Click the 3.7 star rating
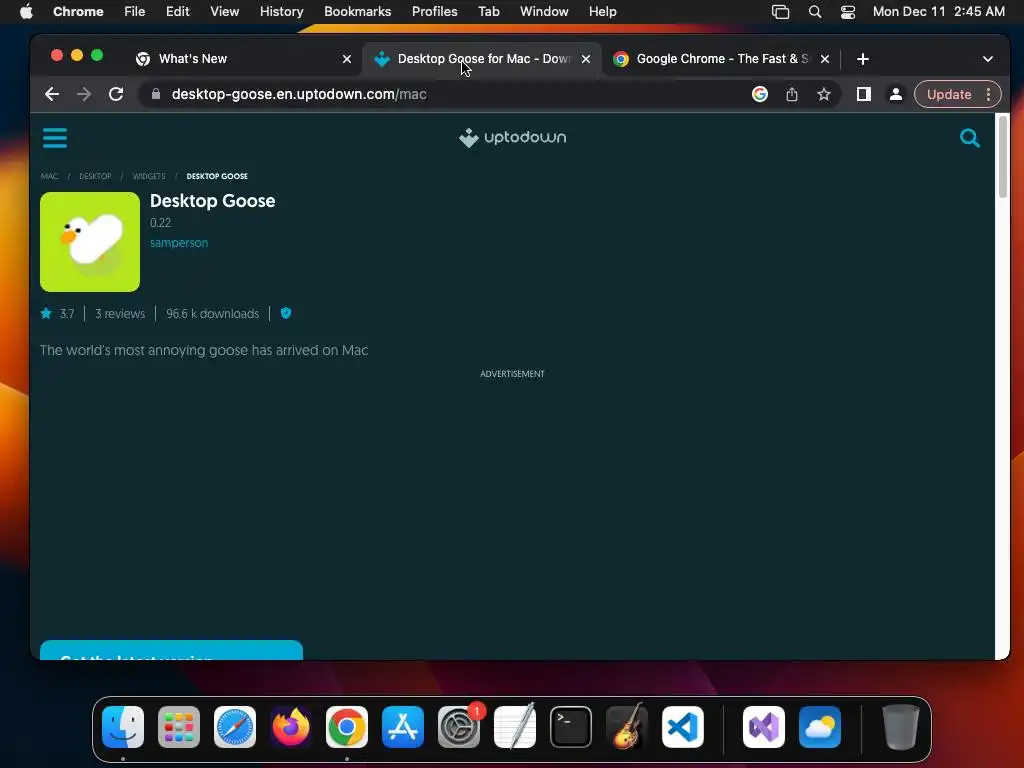1024x768 pixels. tap(57, 314)
